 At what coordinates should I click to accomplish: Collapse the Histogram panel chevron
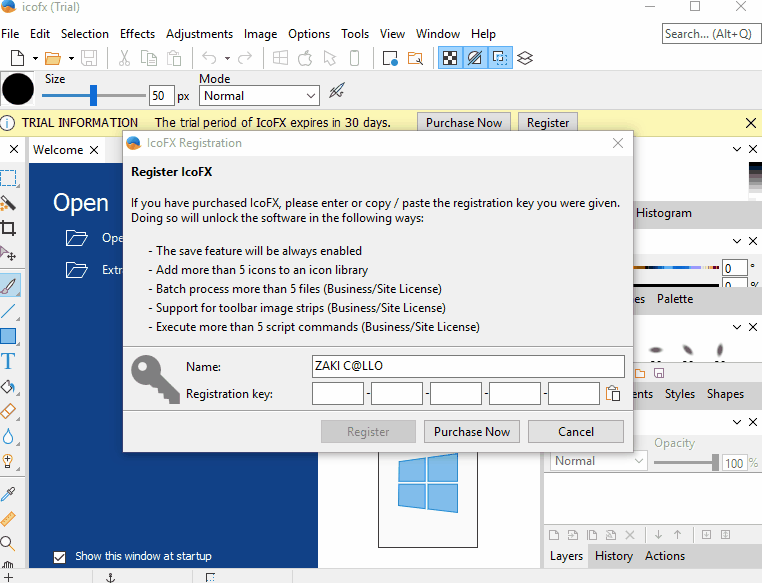pos(737,149)
